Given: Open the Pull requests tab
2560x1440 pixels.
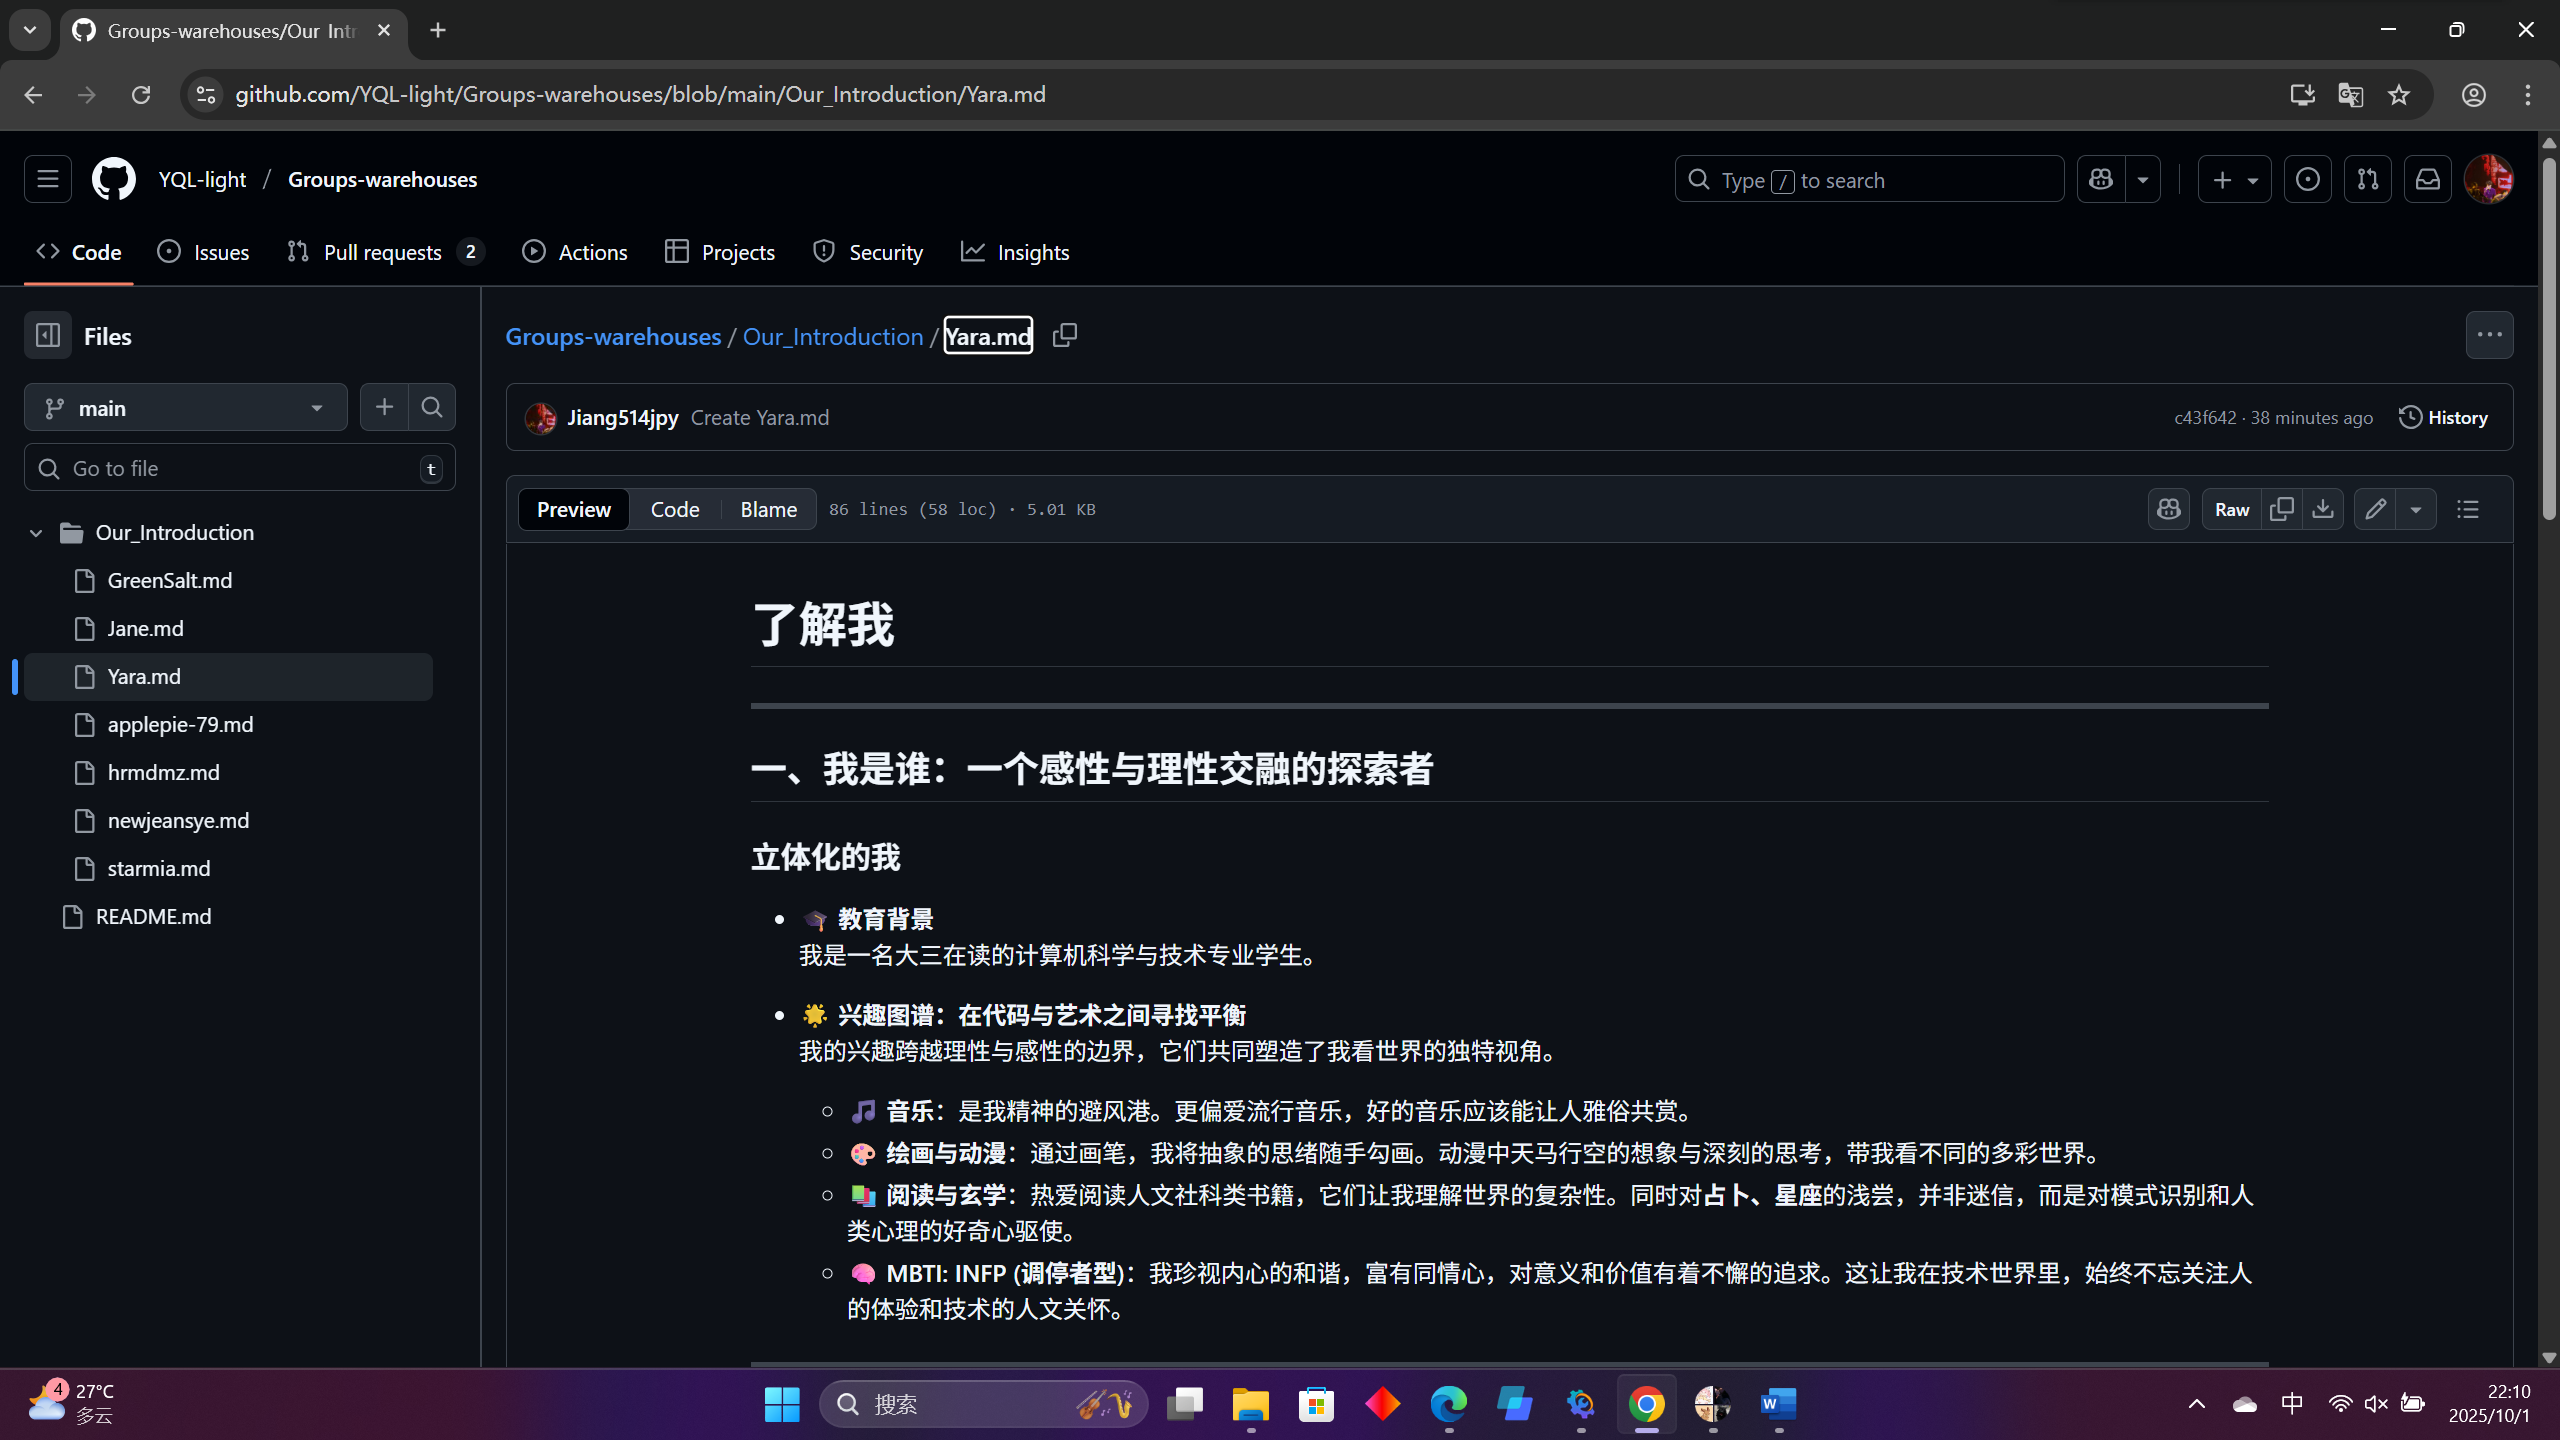Looking at the screenshot, I should 382,253.
